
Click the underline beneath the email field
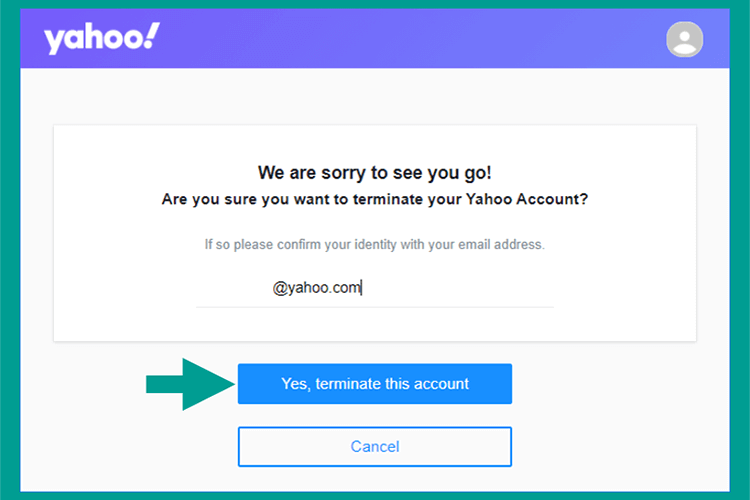coord(375,307)
